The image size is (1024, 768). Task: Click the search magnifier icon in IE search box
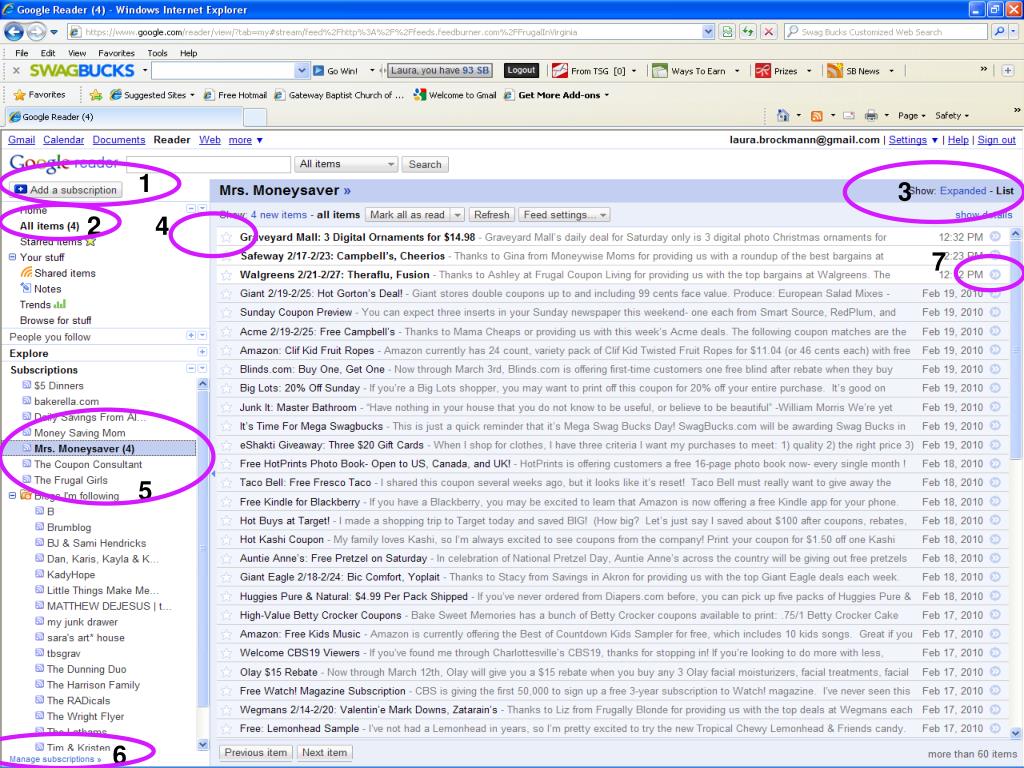click(999, 31)
